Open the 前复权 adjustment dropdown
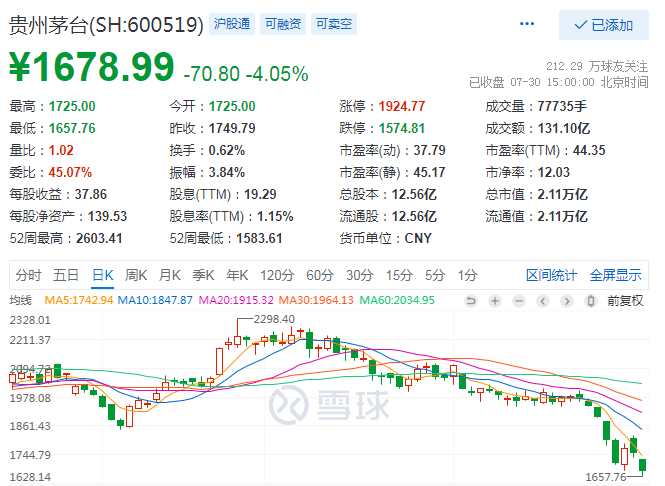Image resolution: width=665 pixels, height=486 pixels. [x=625, y=301]
